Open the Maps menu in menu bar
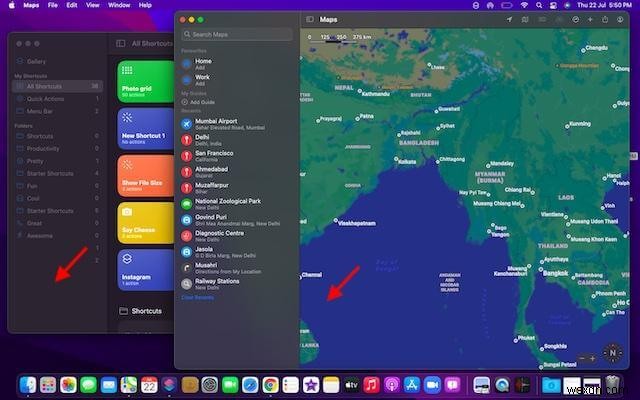The width and height of the screenshot is (640, 400). tap(31, 5)
